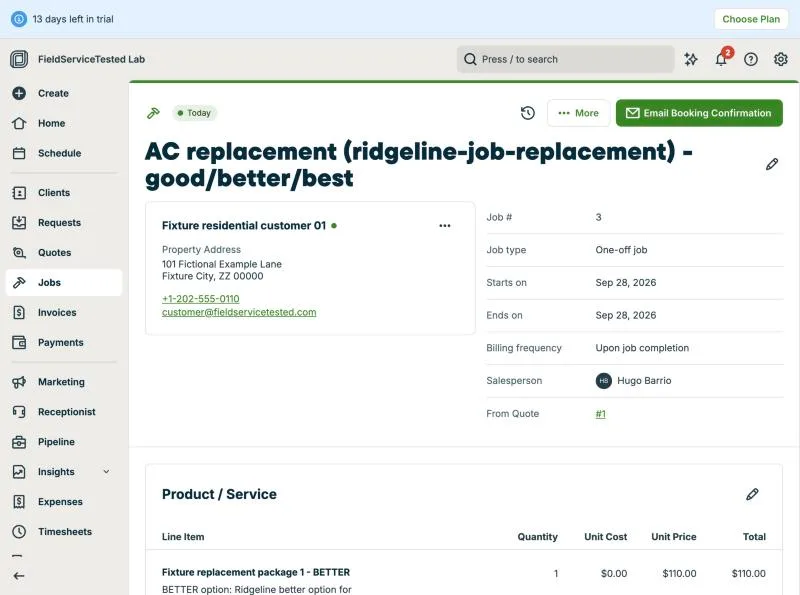This screenshot has height=595, width=800.
Task: Click the Today status badge
Action: [194, 113]
